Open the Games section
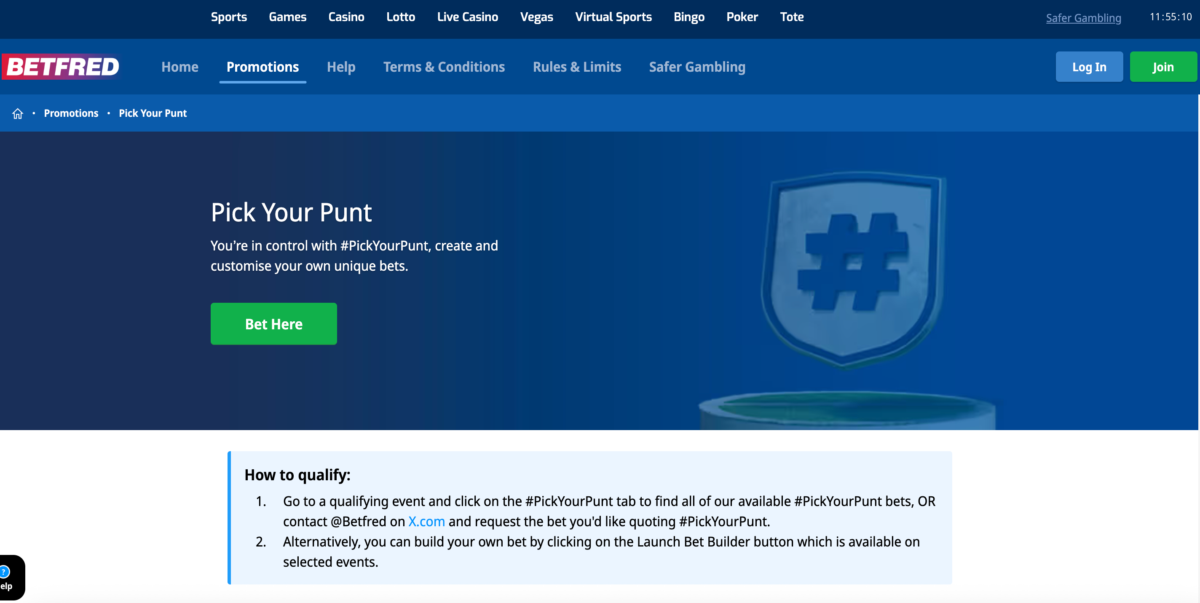Image resolution: width=1200 pixels, height=603 pixels. tap(287, 17)
